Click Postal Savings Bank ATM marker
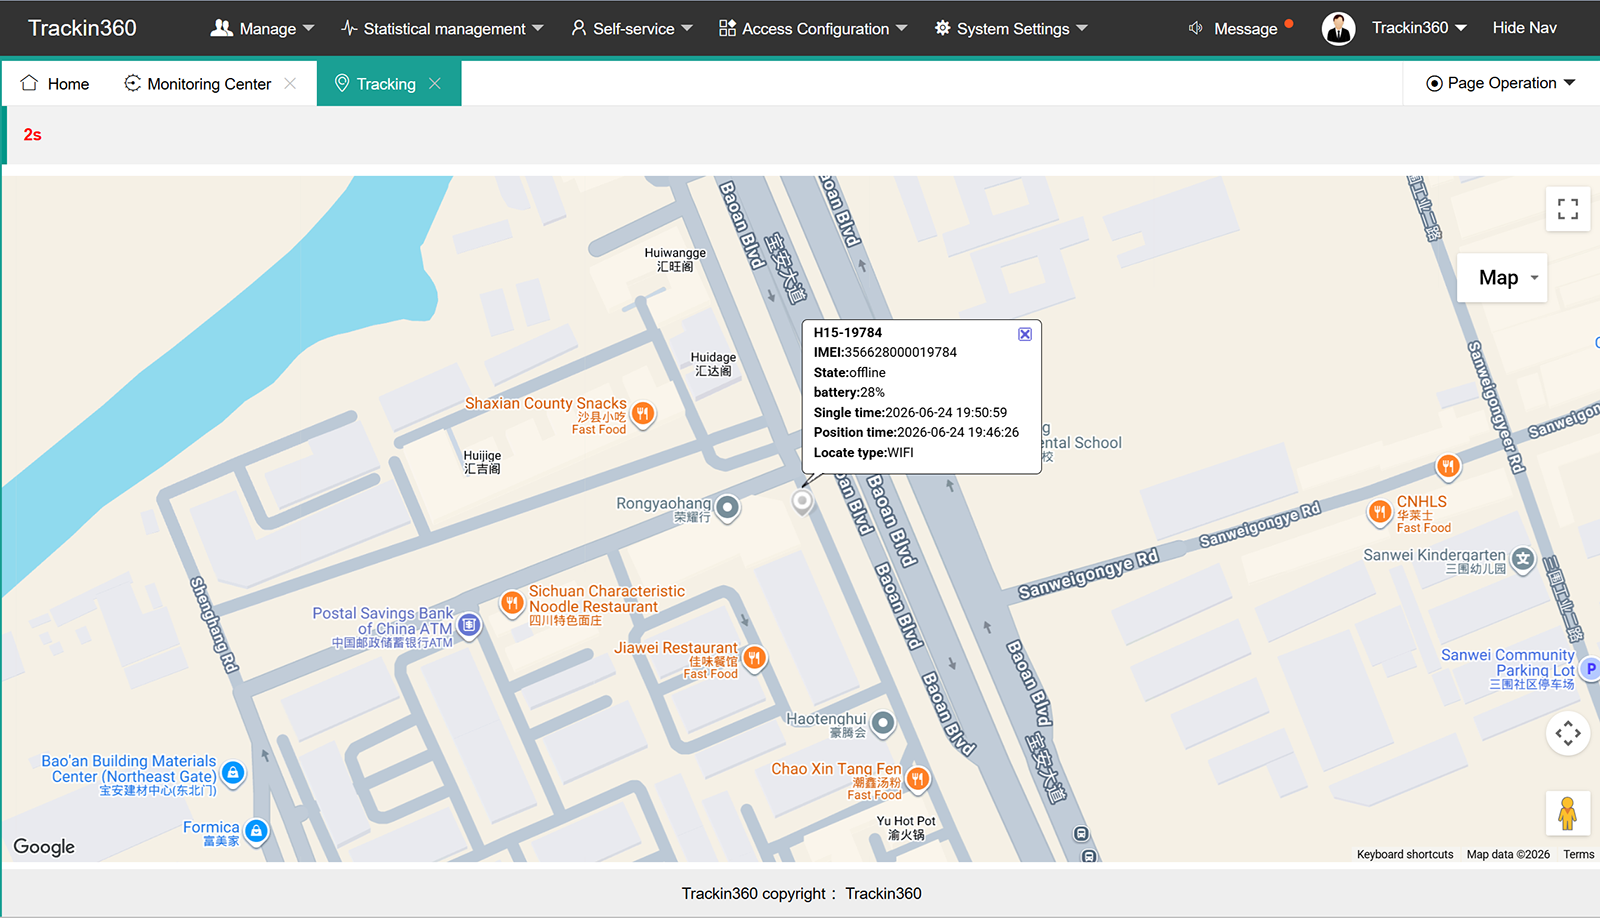1600x918 pixels. point(469,625)
